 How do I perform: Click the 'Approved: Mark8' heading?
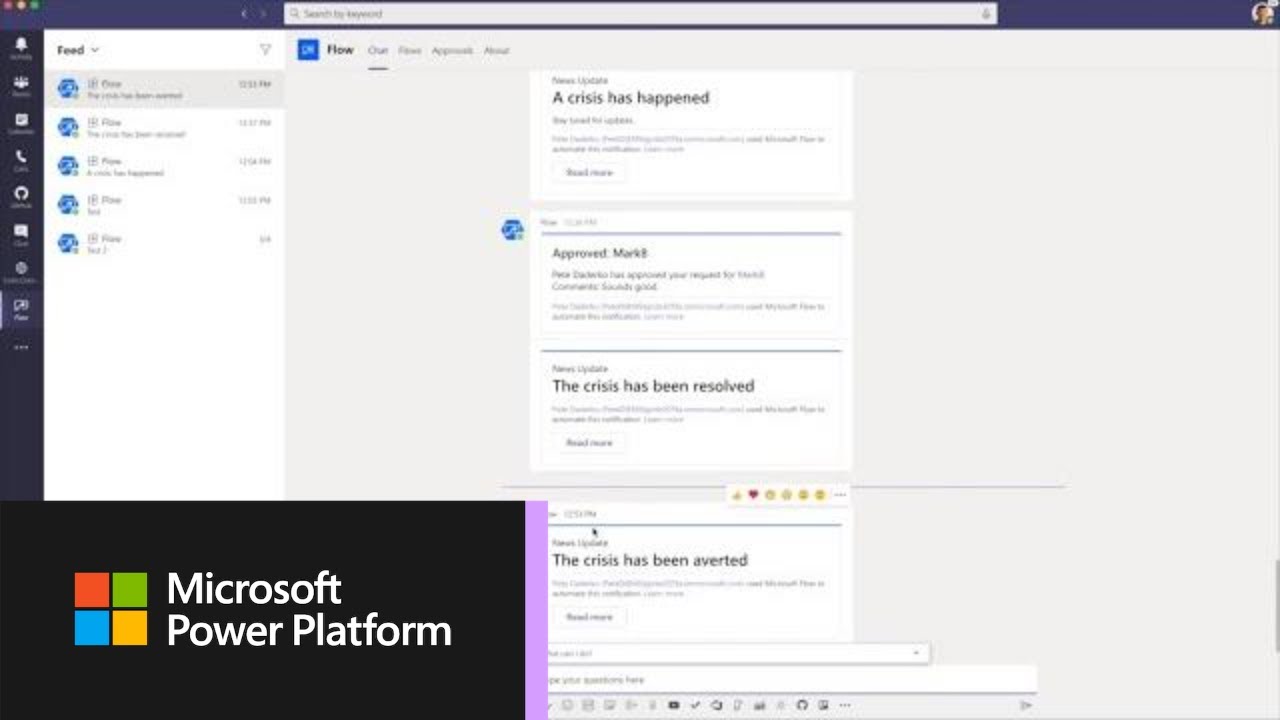pos(600,254)
